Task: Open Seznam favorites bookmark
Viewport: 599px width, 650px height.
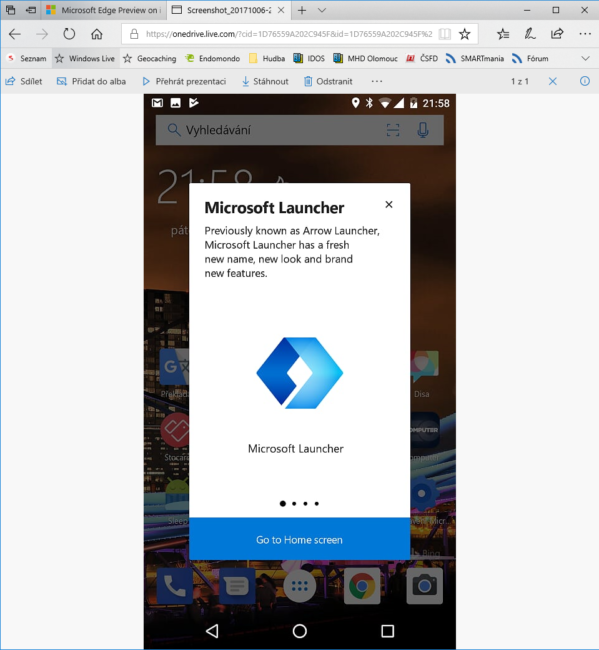Action: click(27, 58)
